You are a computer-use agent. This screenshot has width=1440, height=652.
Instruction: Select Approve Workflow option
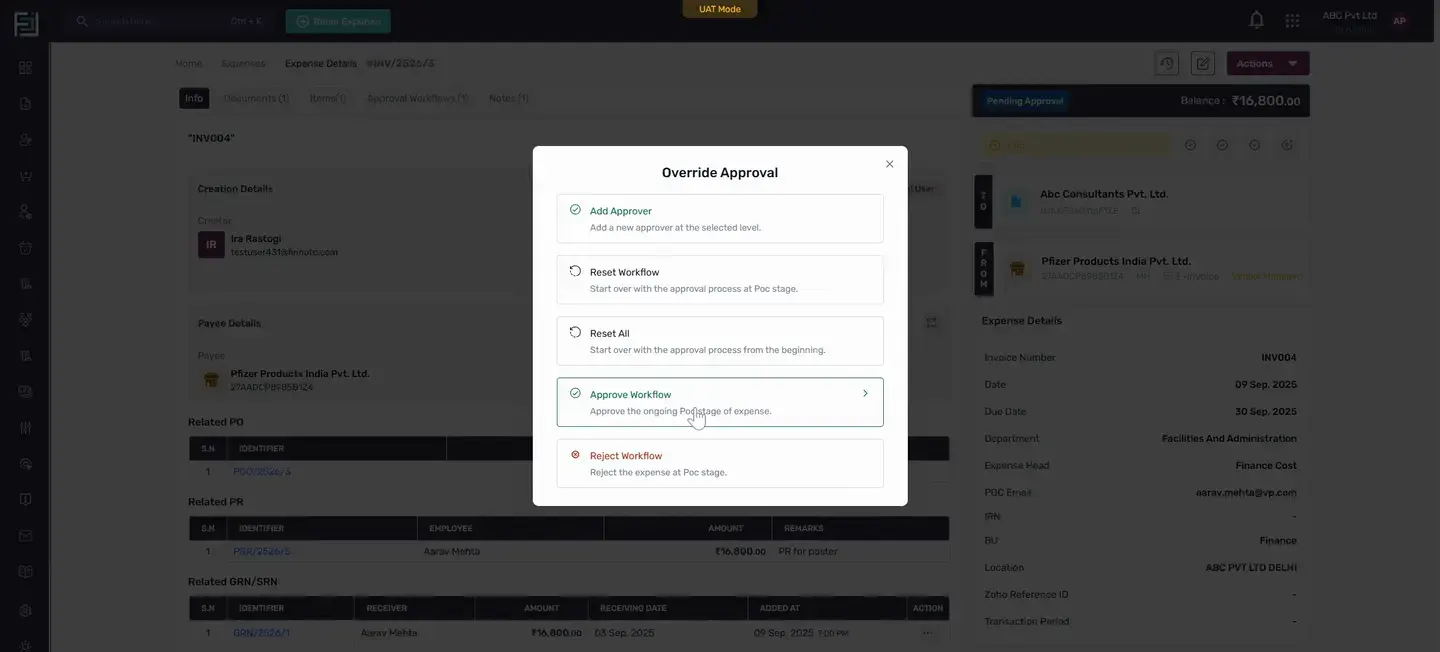[720, 402]
